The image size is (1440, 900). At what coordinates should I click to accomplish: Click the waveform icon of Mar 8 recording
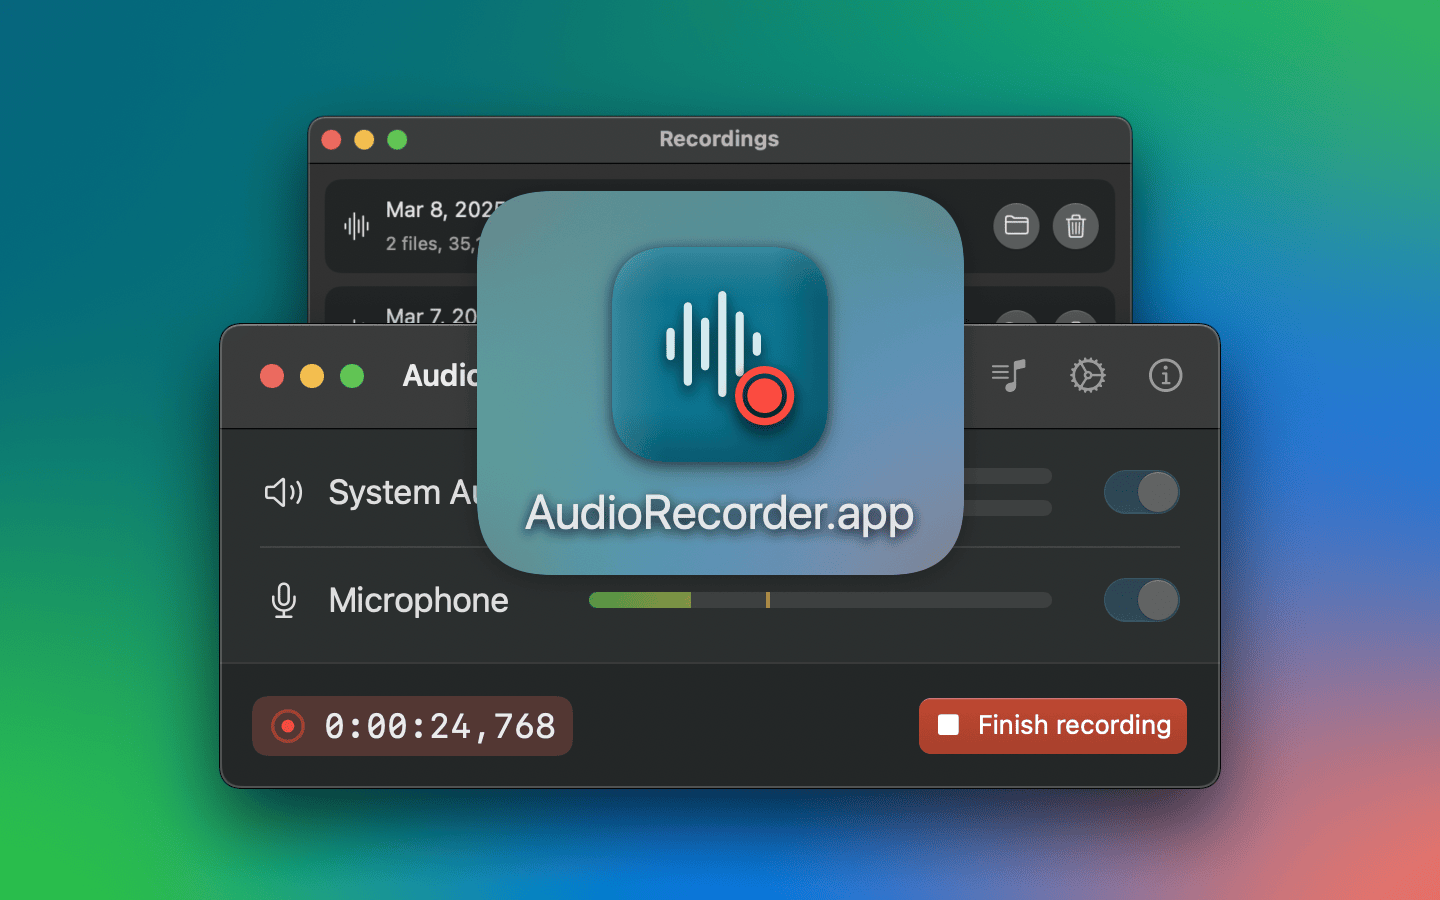(356, 226)
